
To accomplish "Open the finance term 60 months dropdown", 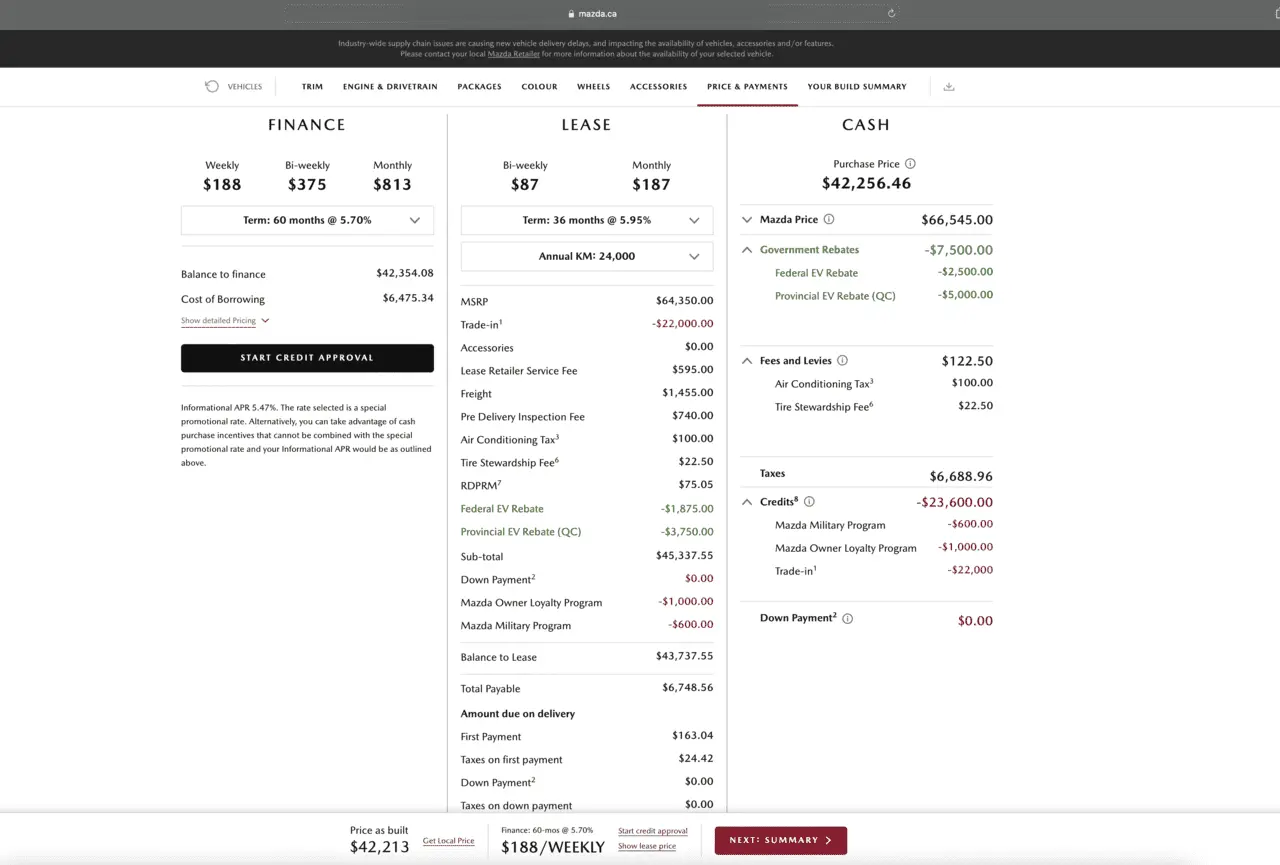I will [307, 220].
